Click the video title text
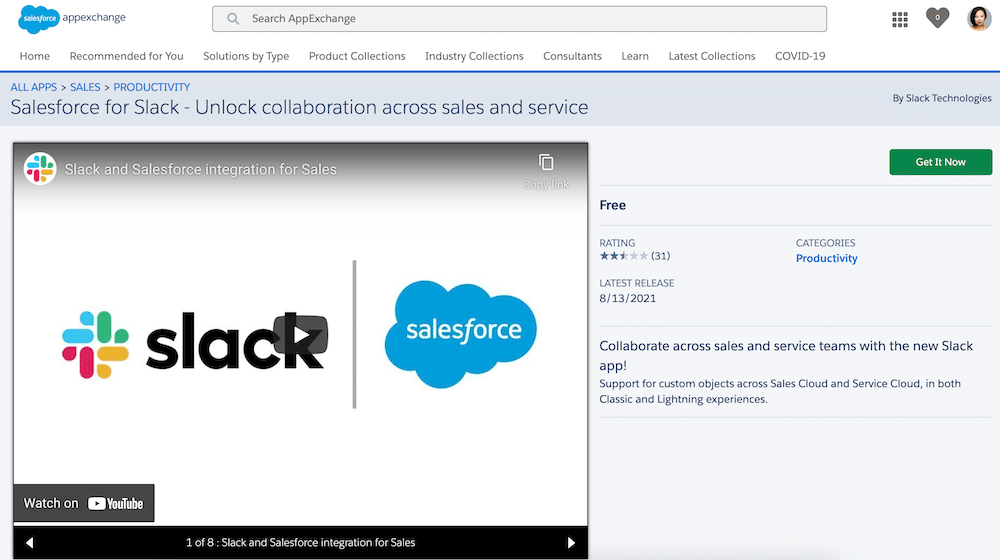This screenshot has width=1000, height=560. 200,169
